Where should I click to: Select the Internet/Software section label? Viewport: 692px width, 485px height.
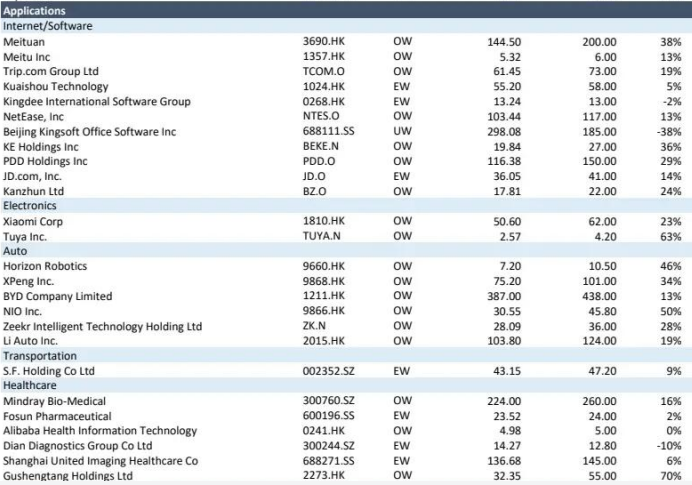pos(48,26)
